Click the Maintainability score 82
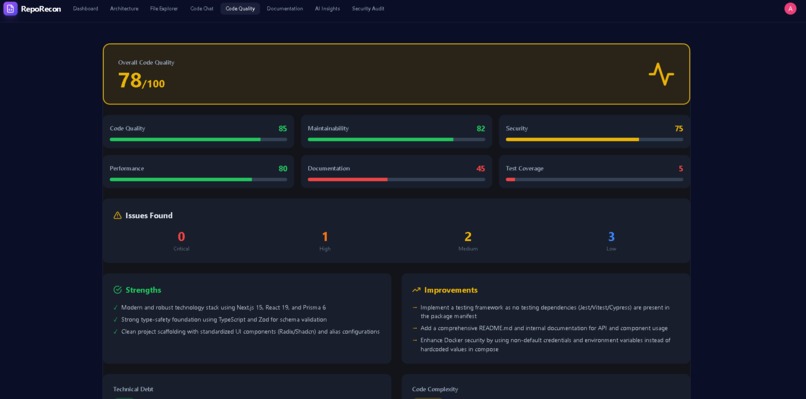This screenshot has height=399, width=806. [x=481, y=129]
